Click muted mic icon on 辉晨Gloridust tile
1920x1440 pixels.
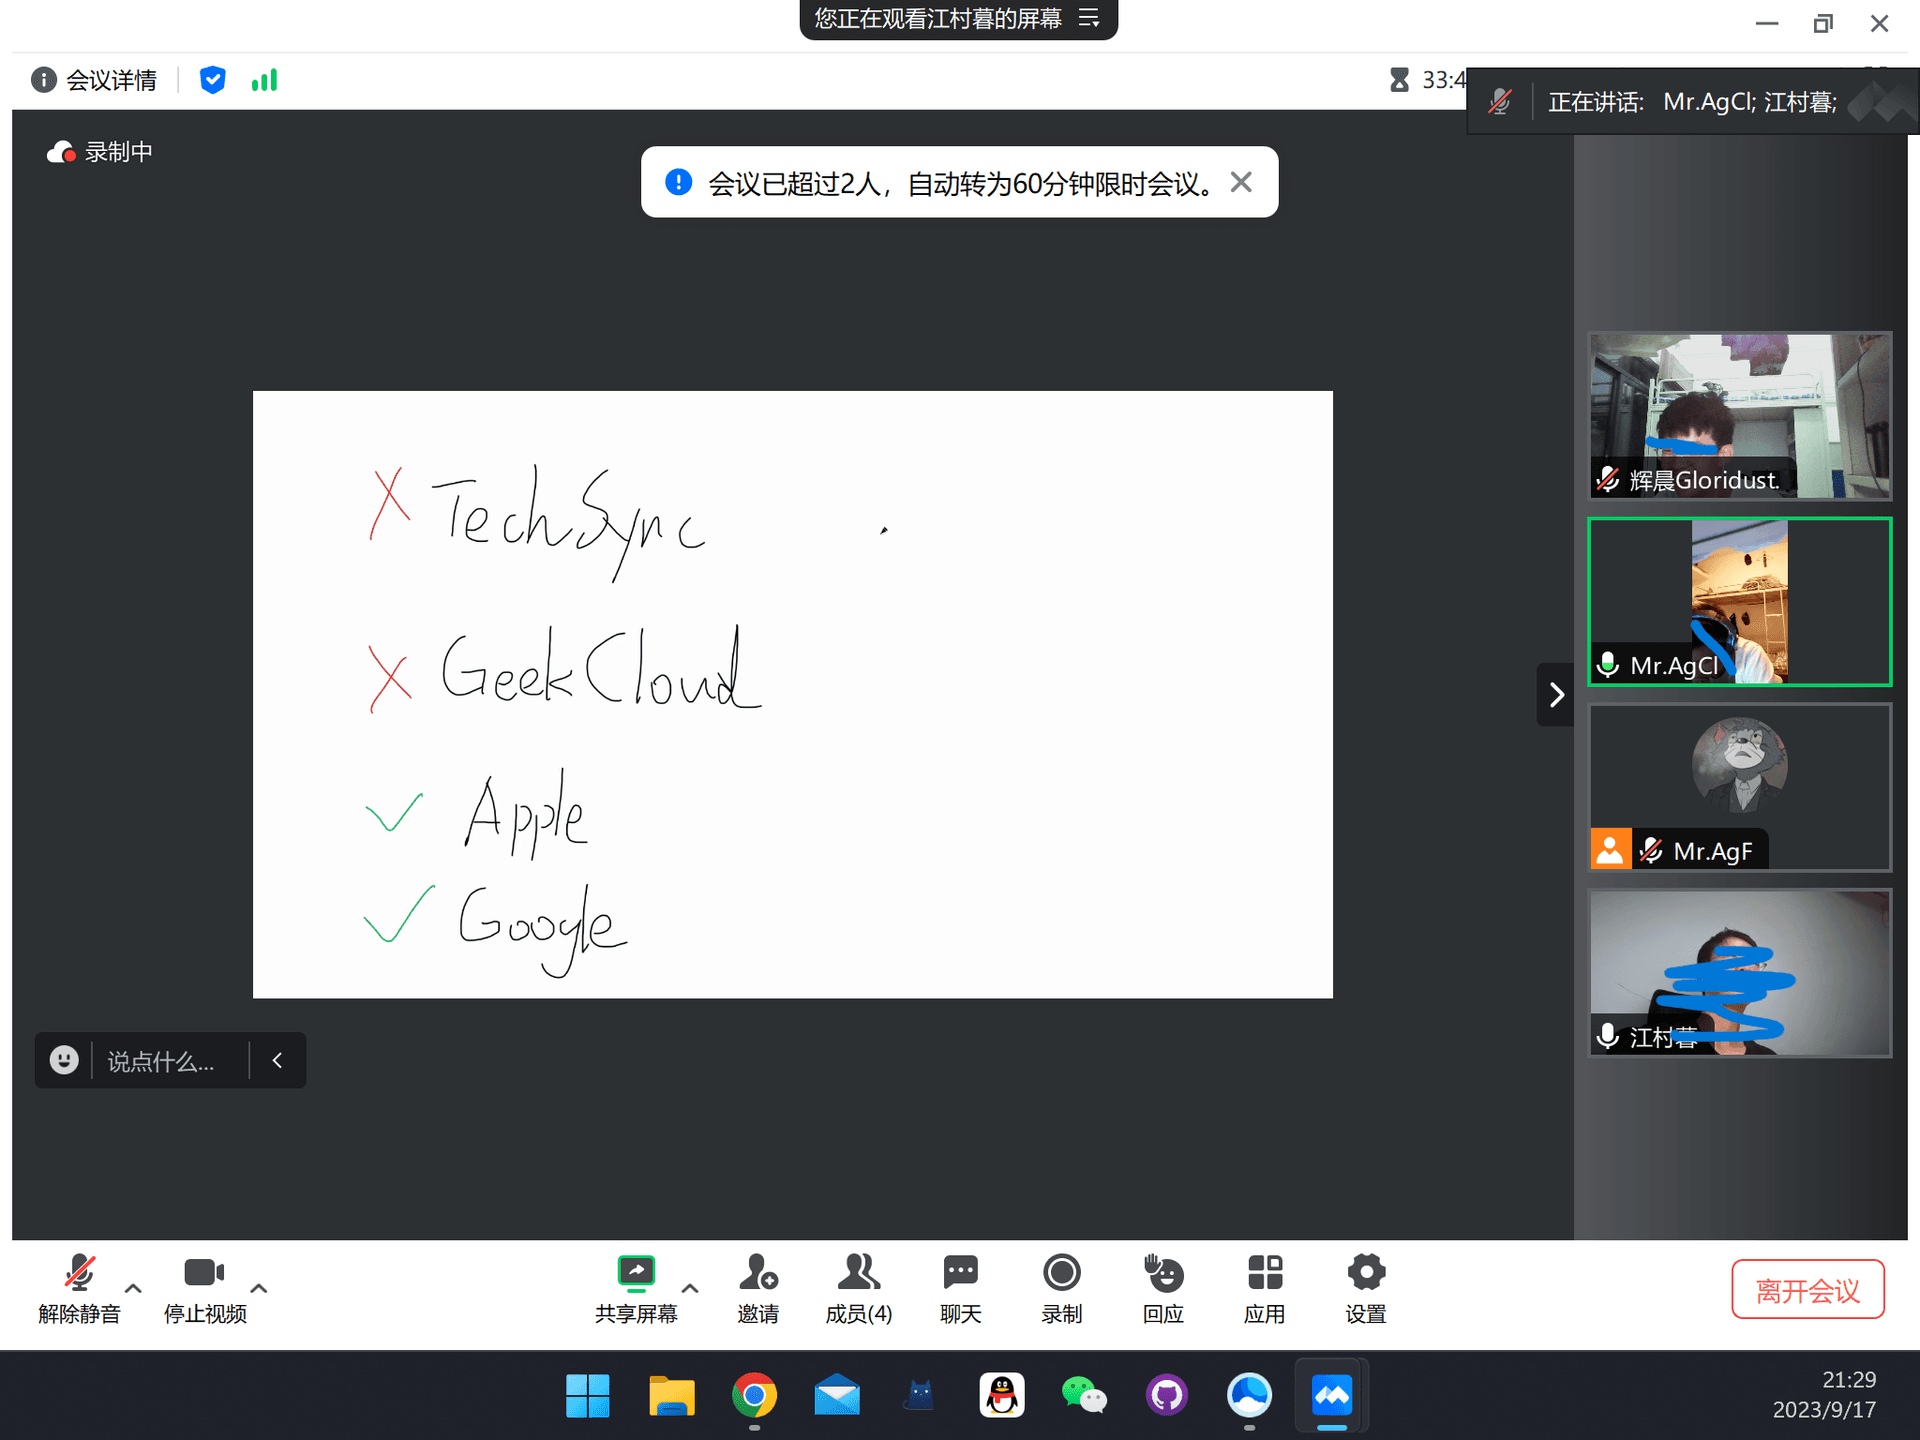point(1608,480)
